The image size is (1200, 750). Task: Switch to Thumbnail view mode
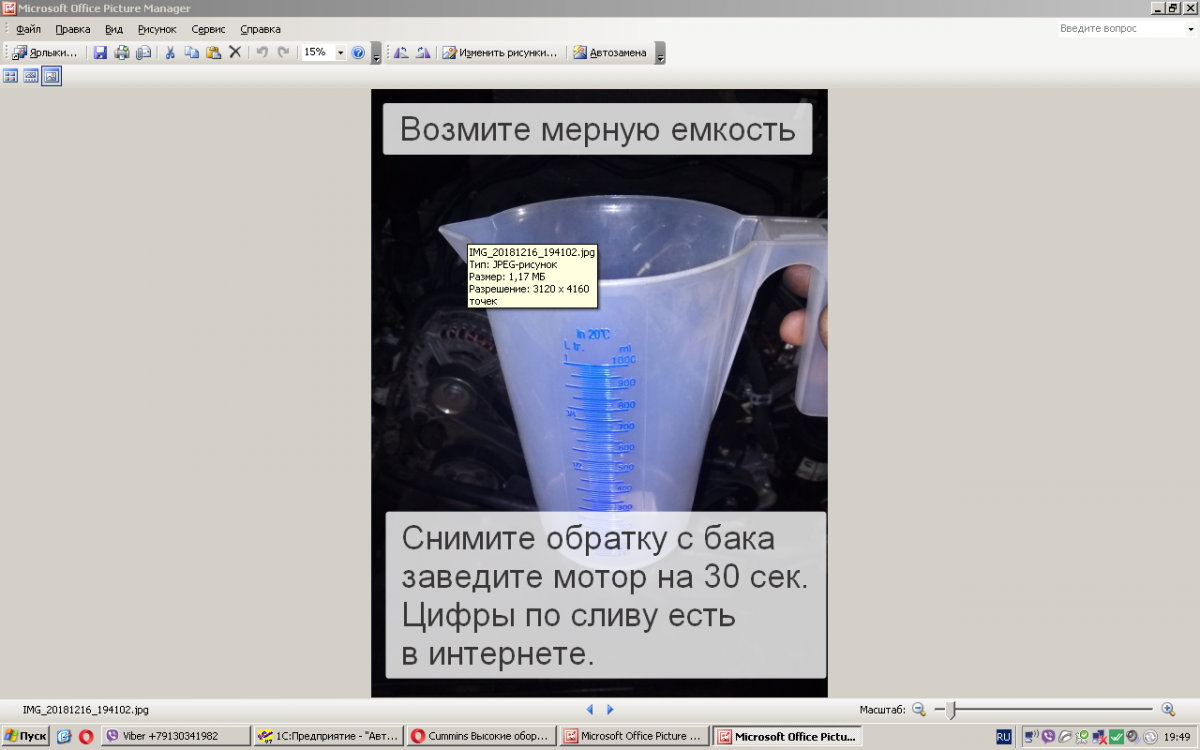(x=11, y=76)
